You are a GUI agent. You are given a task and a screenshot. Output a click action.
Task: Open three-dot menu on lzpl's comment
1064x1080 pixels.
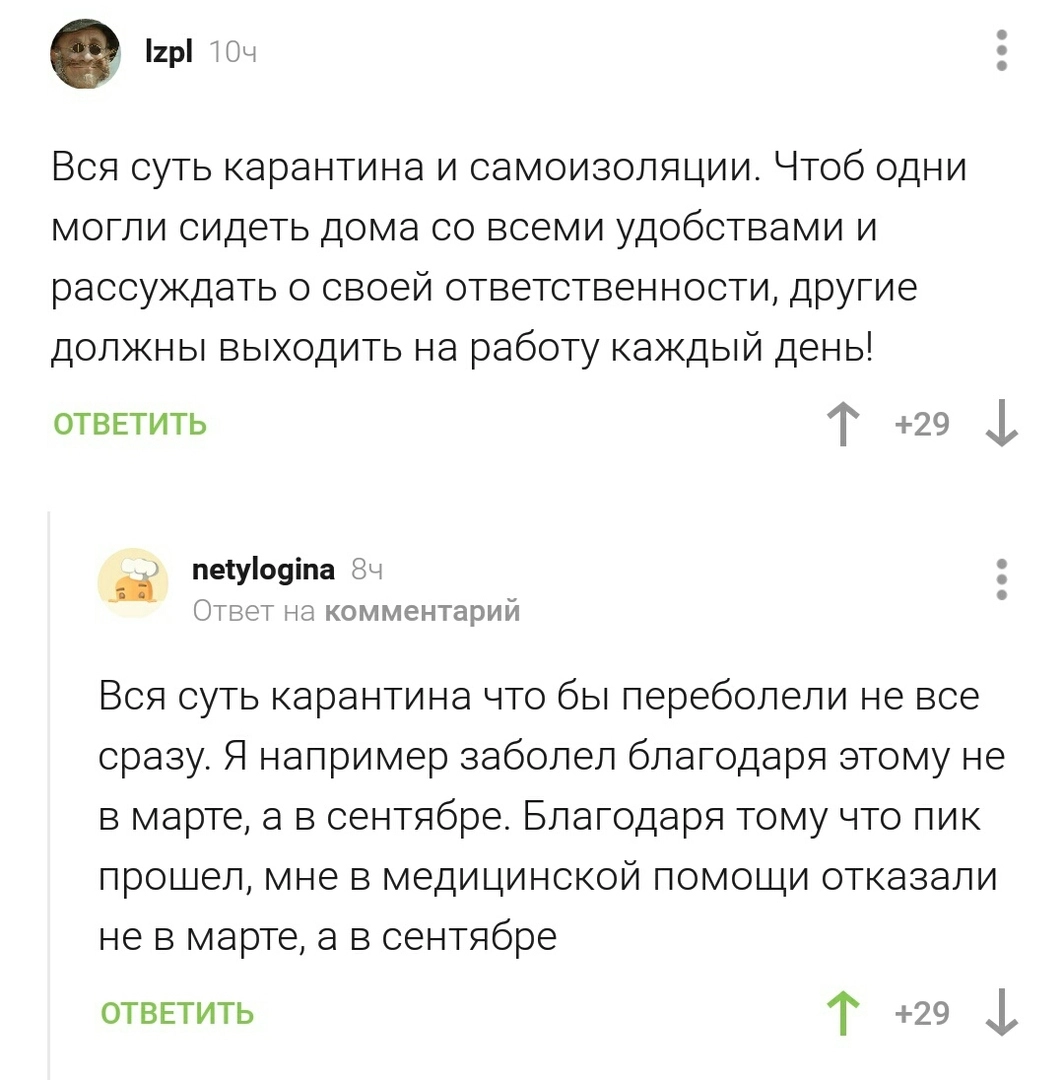point(1002,52)
